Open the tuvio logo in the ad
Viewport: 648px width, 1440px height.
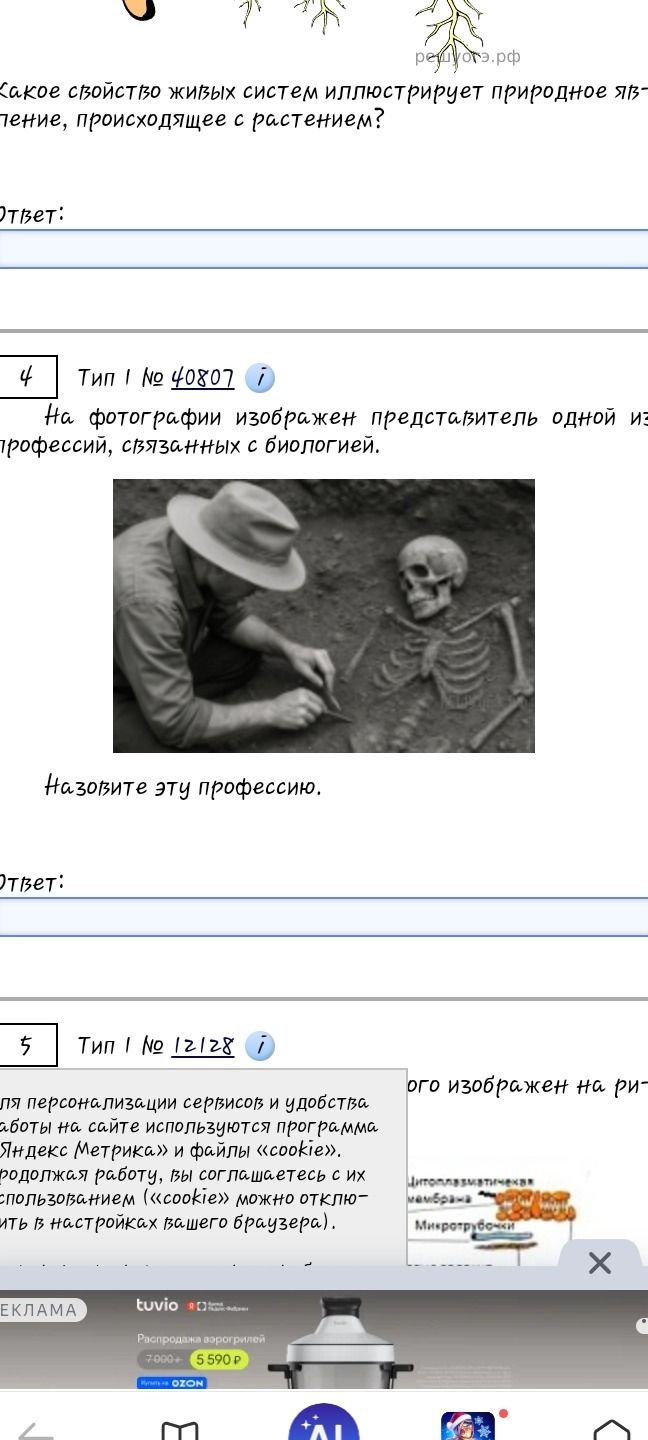tap(157, 1305)
